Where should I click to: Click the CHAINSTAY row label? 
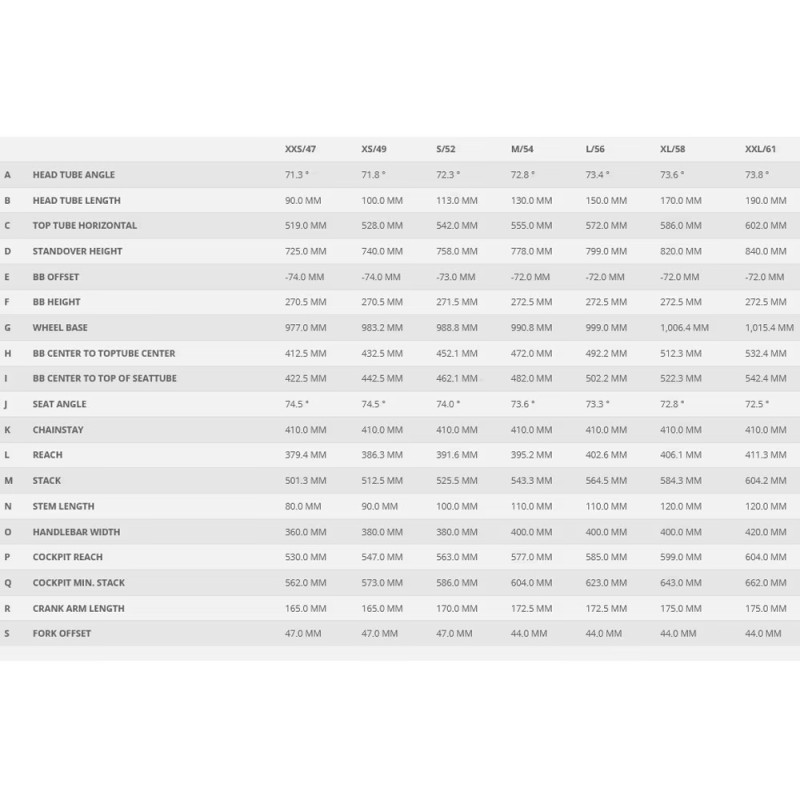pos(57,429)
